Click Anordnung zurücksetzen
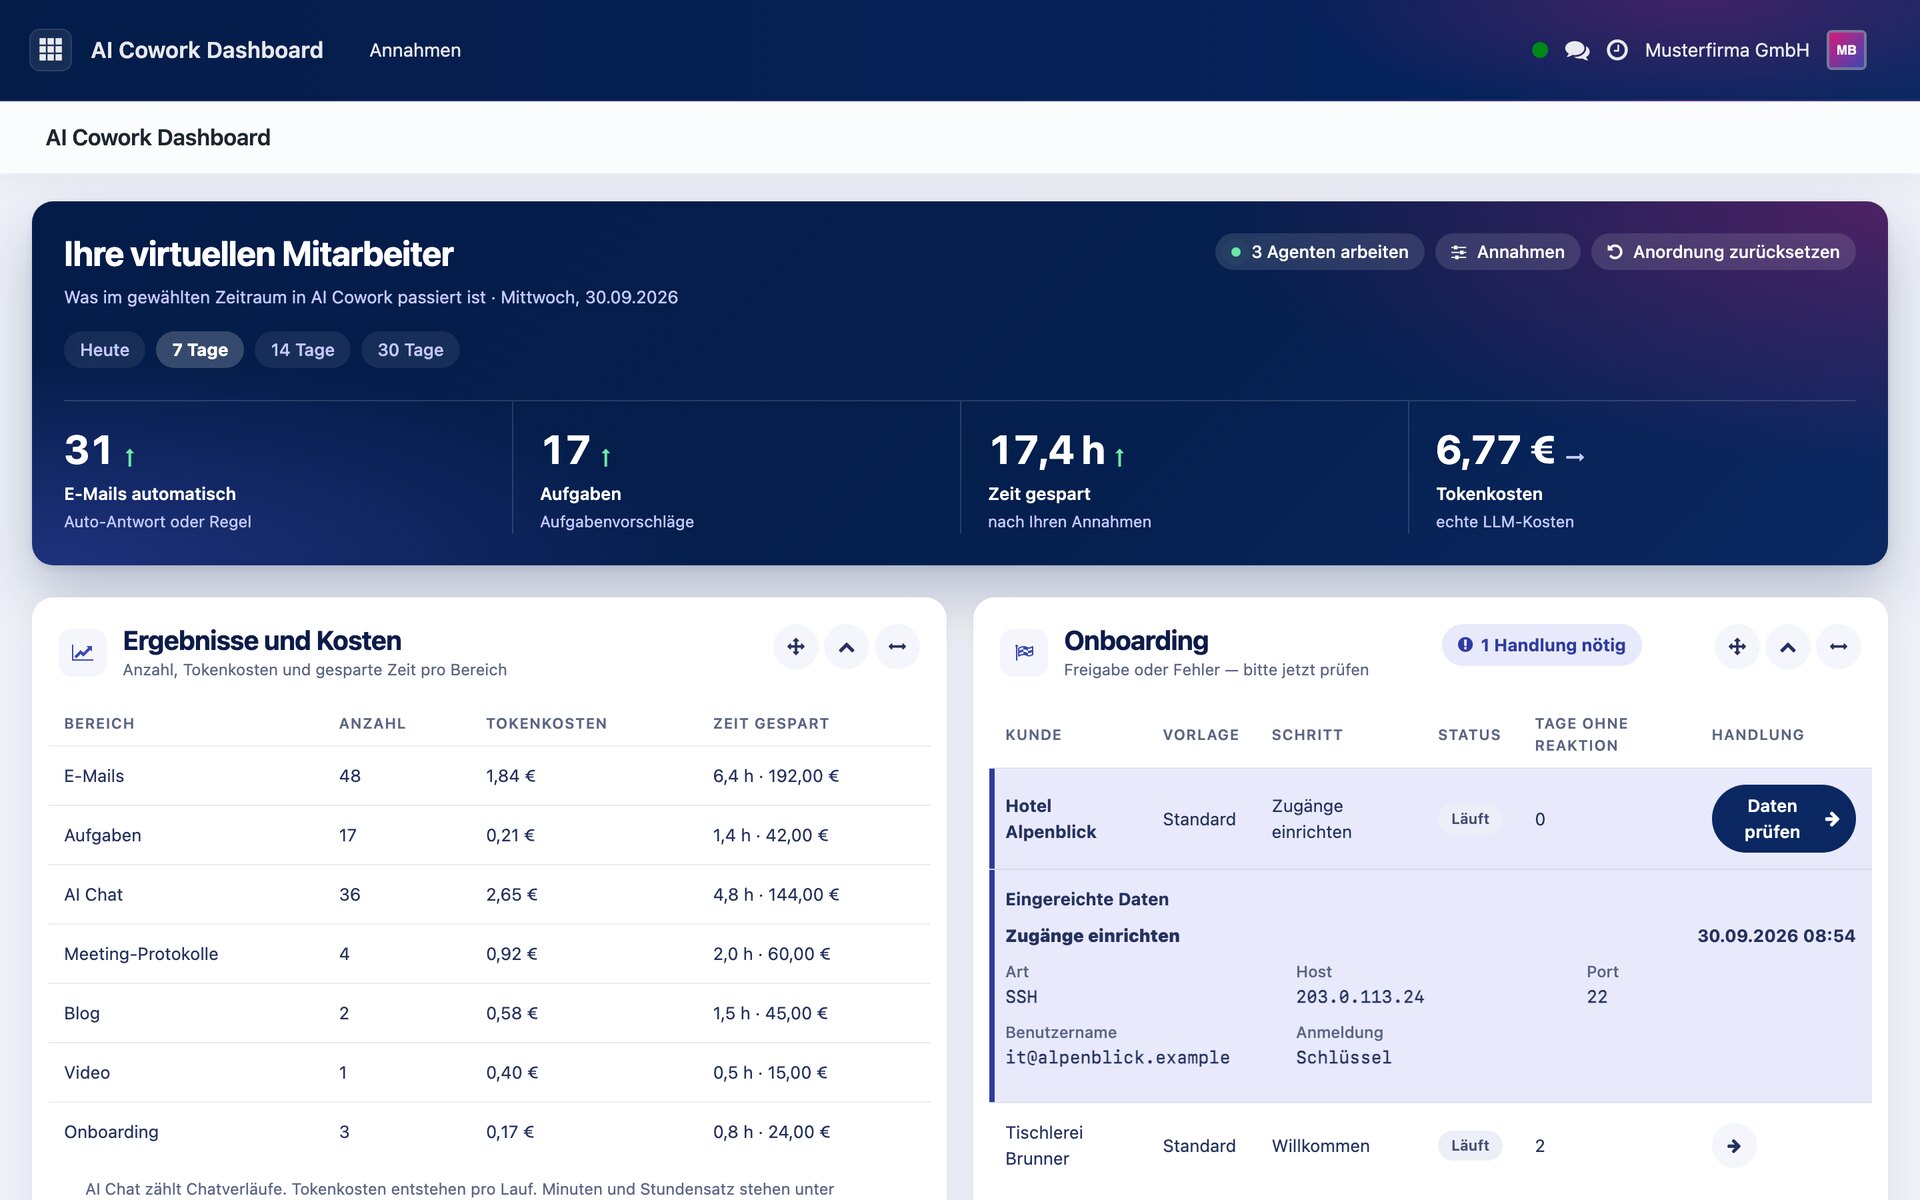The width and height of the screenshot is (1920, 1200). click(1723, 252)
